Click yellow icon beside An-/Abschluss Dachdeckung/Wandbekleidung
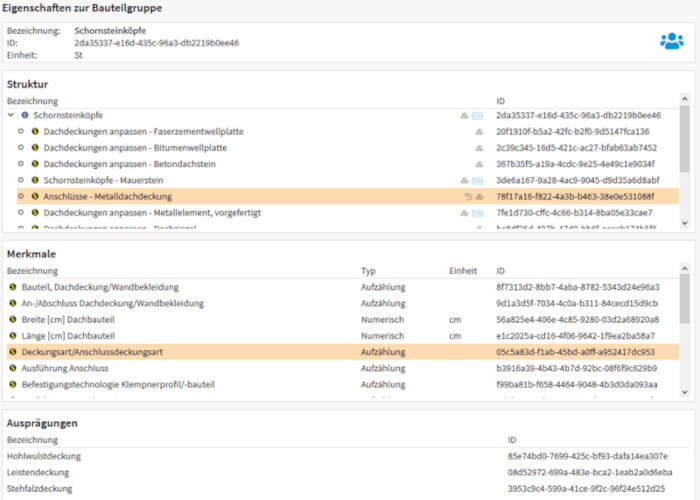 click(13, 303)
